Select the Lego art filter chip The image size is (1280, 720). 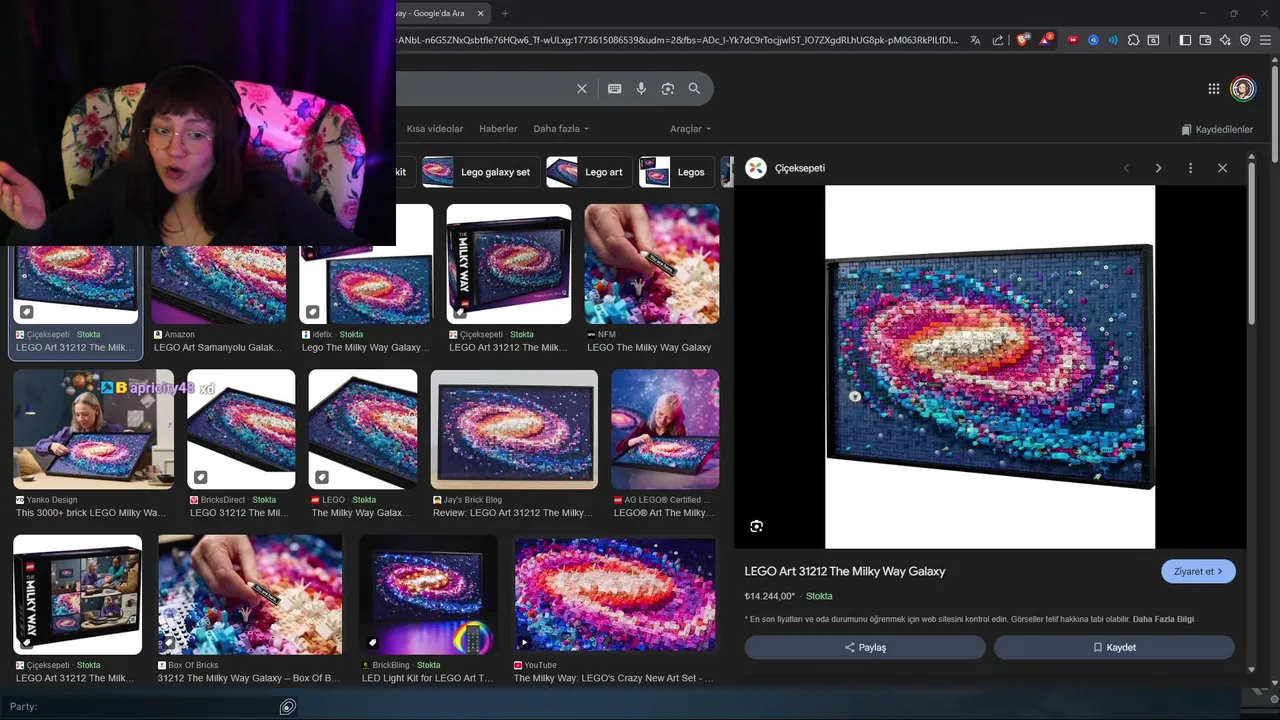(589, 172)
